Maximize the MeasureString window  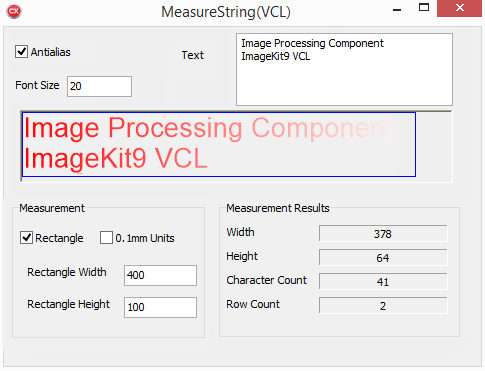pos(424,8)
